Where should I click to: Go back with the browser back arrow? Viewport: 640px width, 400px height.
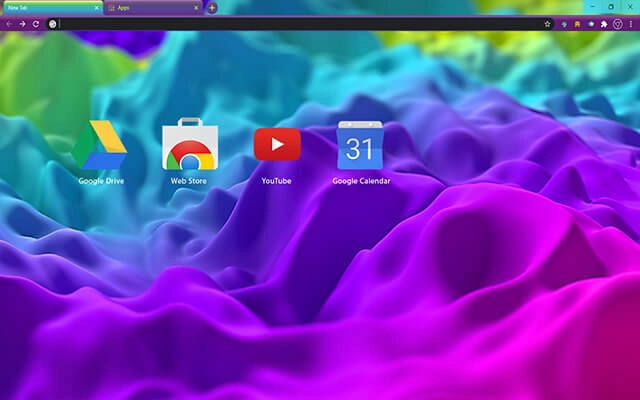9,24
